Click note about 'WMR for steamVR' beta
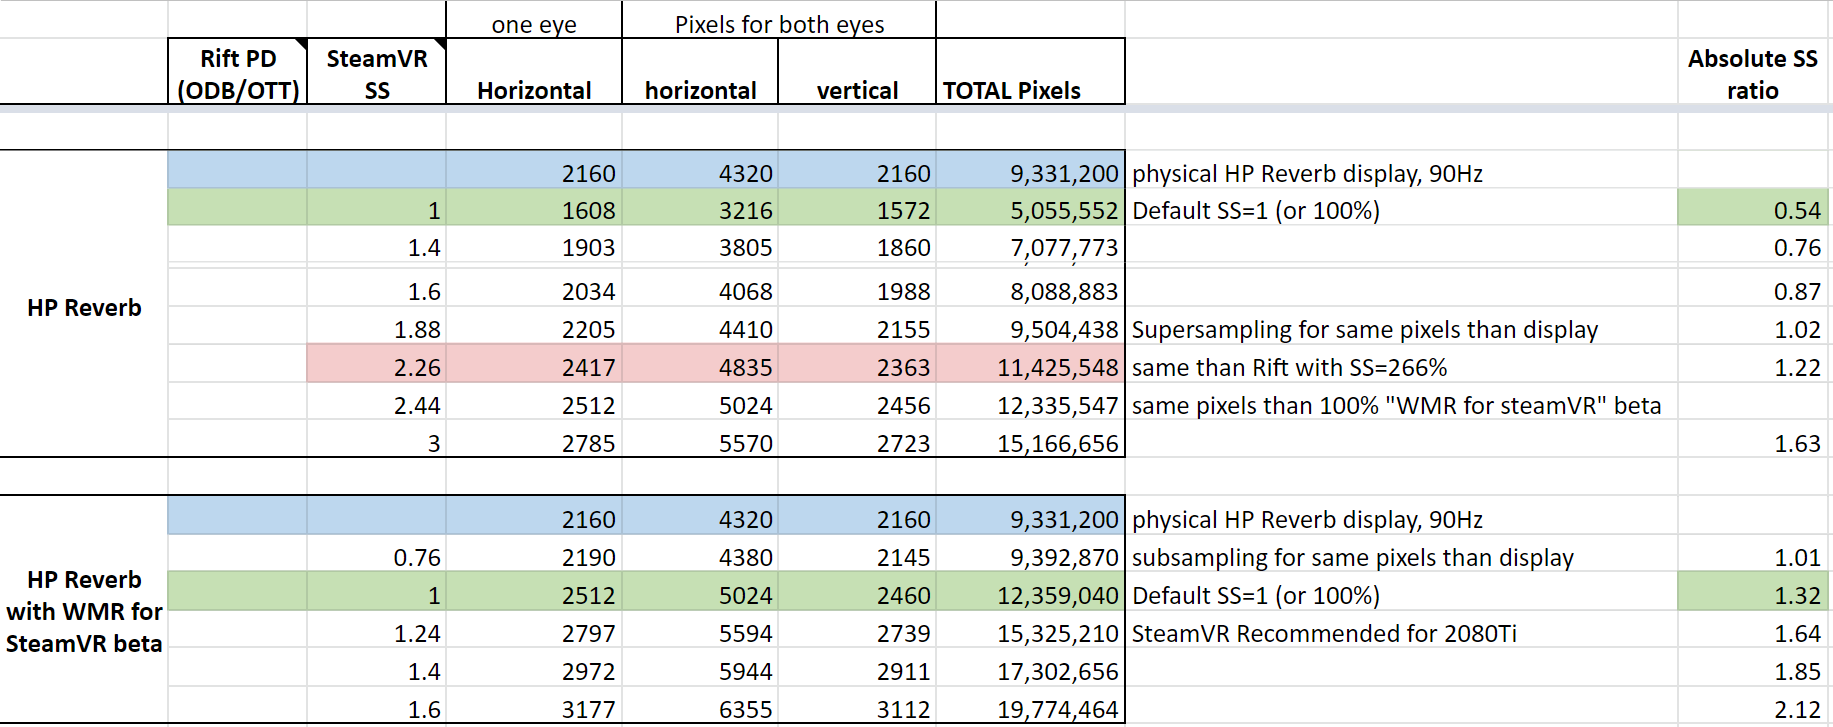The image size is (1833, 727). click(1396, 405)
